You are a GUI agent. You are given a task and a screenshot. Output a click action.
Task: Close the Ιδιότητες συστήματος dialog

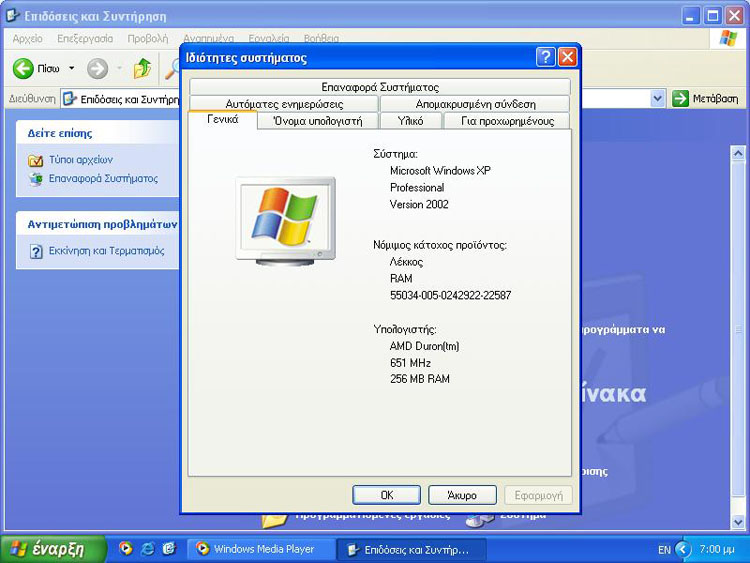coord(567,57)
